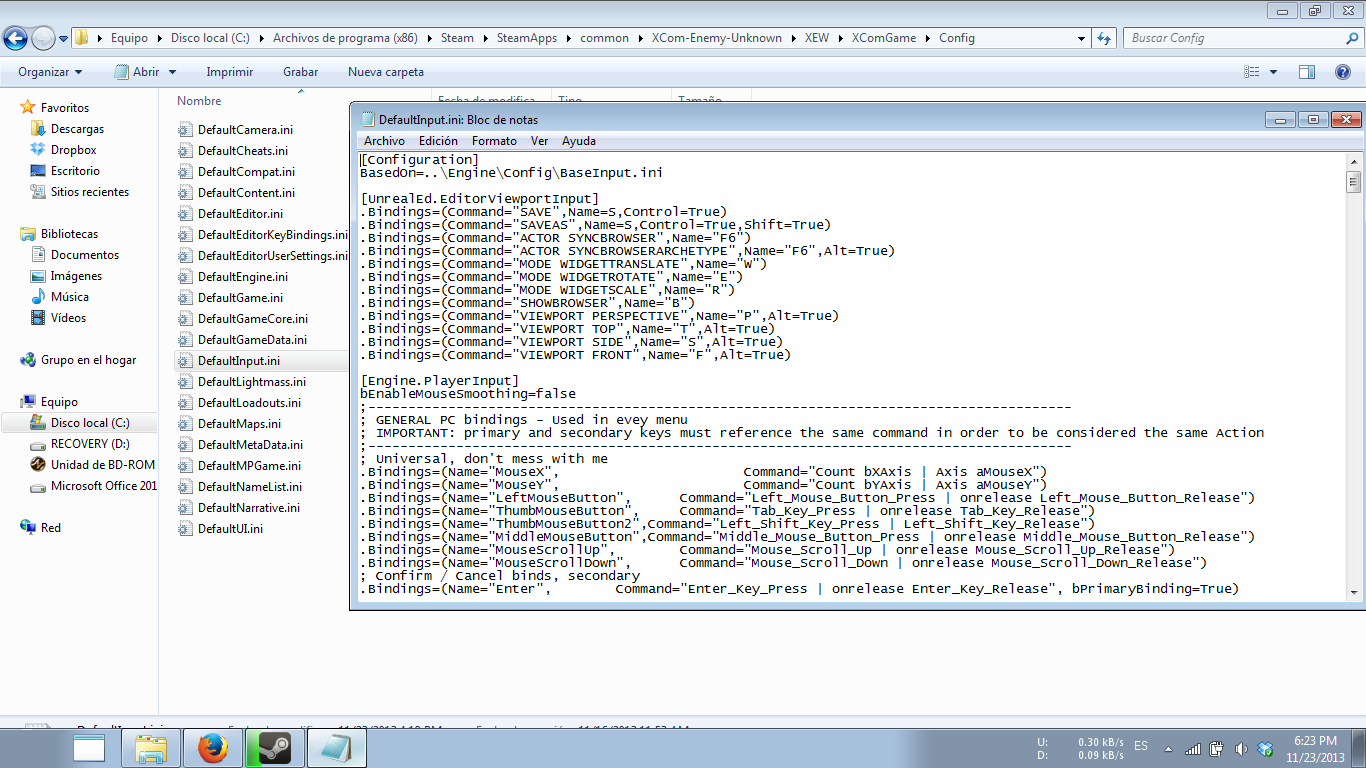Create a folder with Nueva carpeta
The width and height of the screenshot is (1366, 768).
(x=385, y=72)
